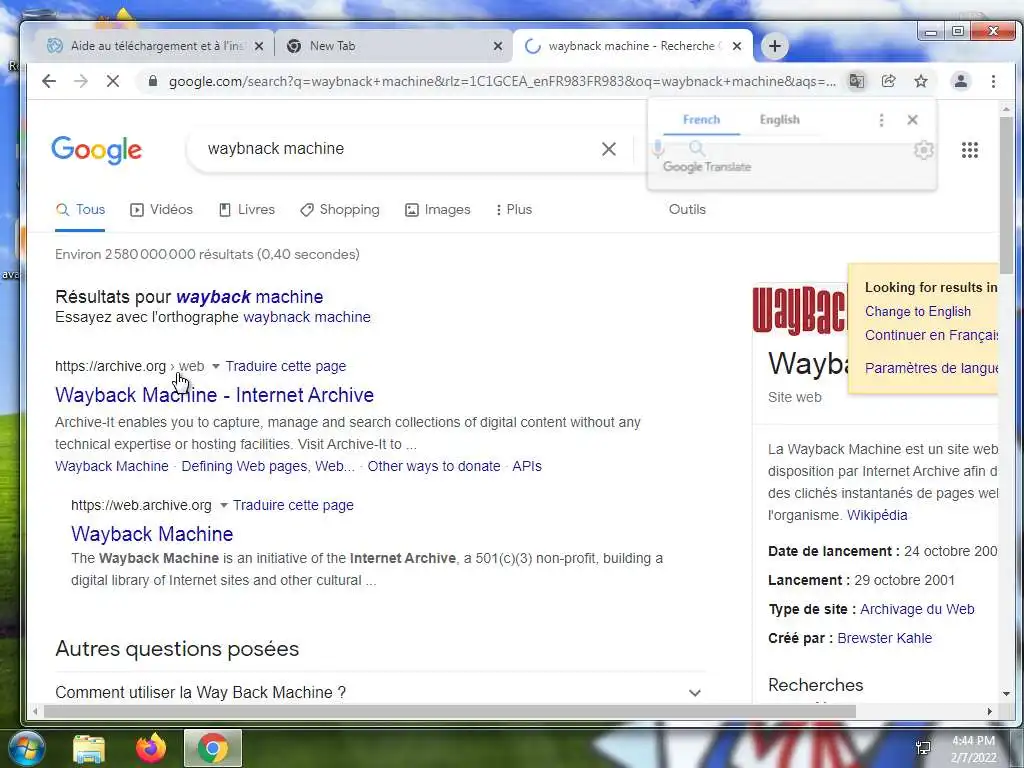
Task: Click Change to English link
Action: coord(918,312)
